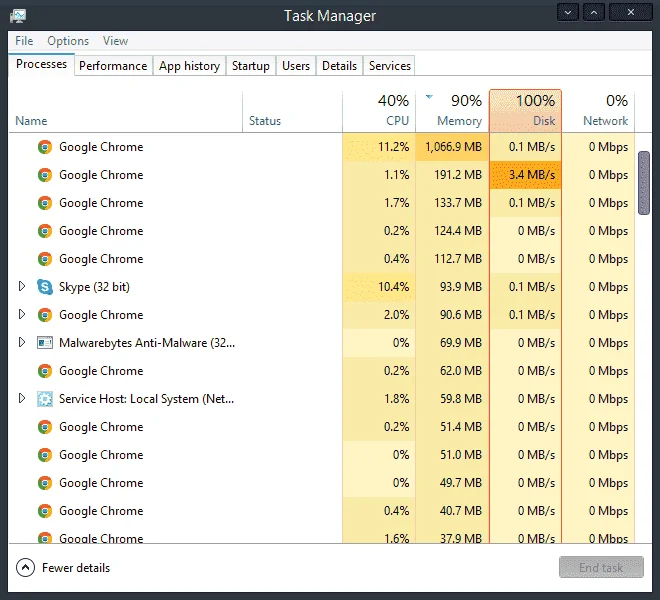Click the Task Manager app icon in title bar

point(18,16)
